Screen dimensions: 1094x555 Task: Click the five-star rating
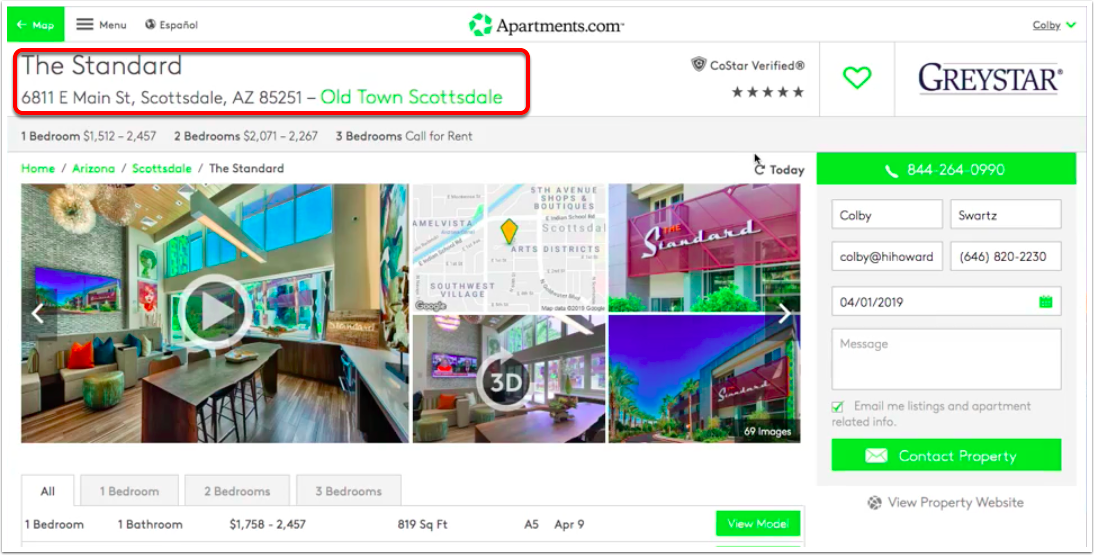[x=767, y=91]
